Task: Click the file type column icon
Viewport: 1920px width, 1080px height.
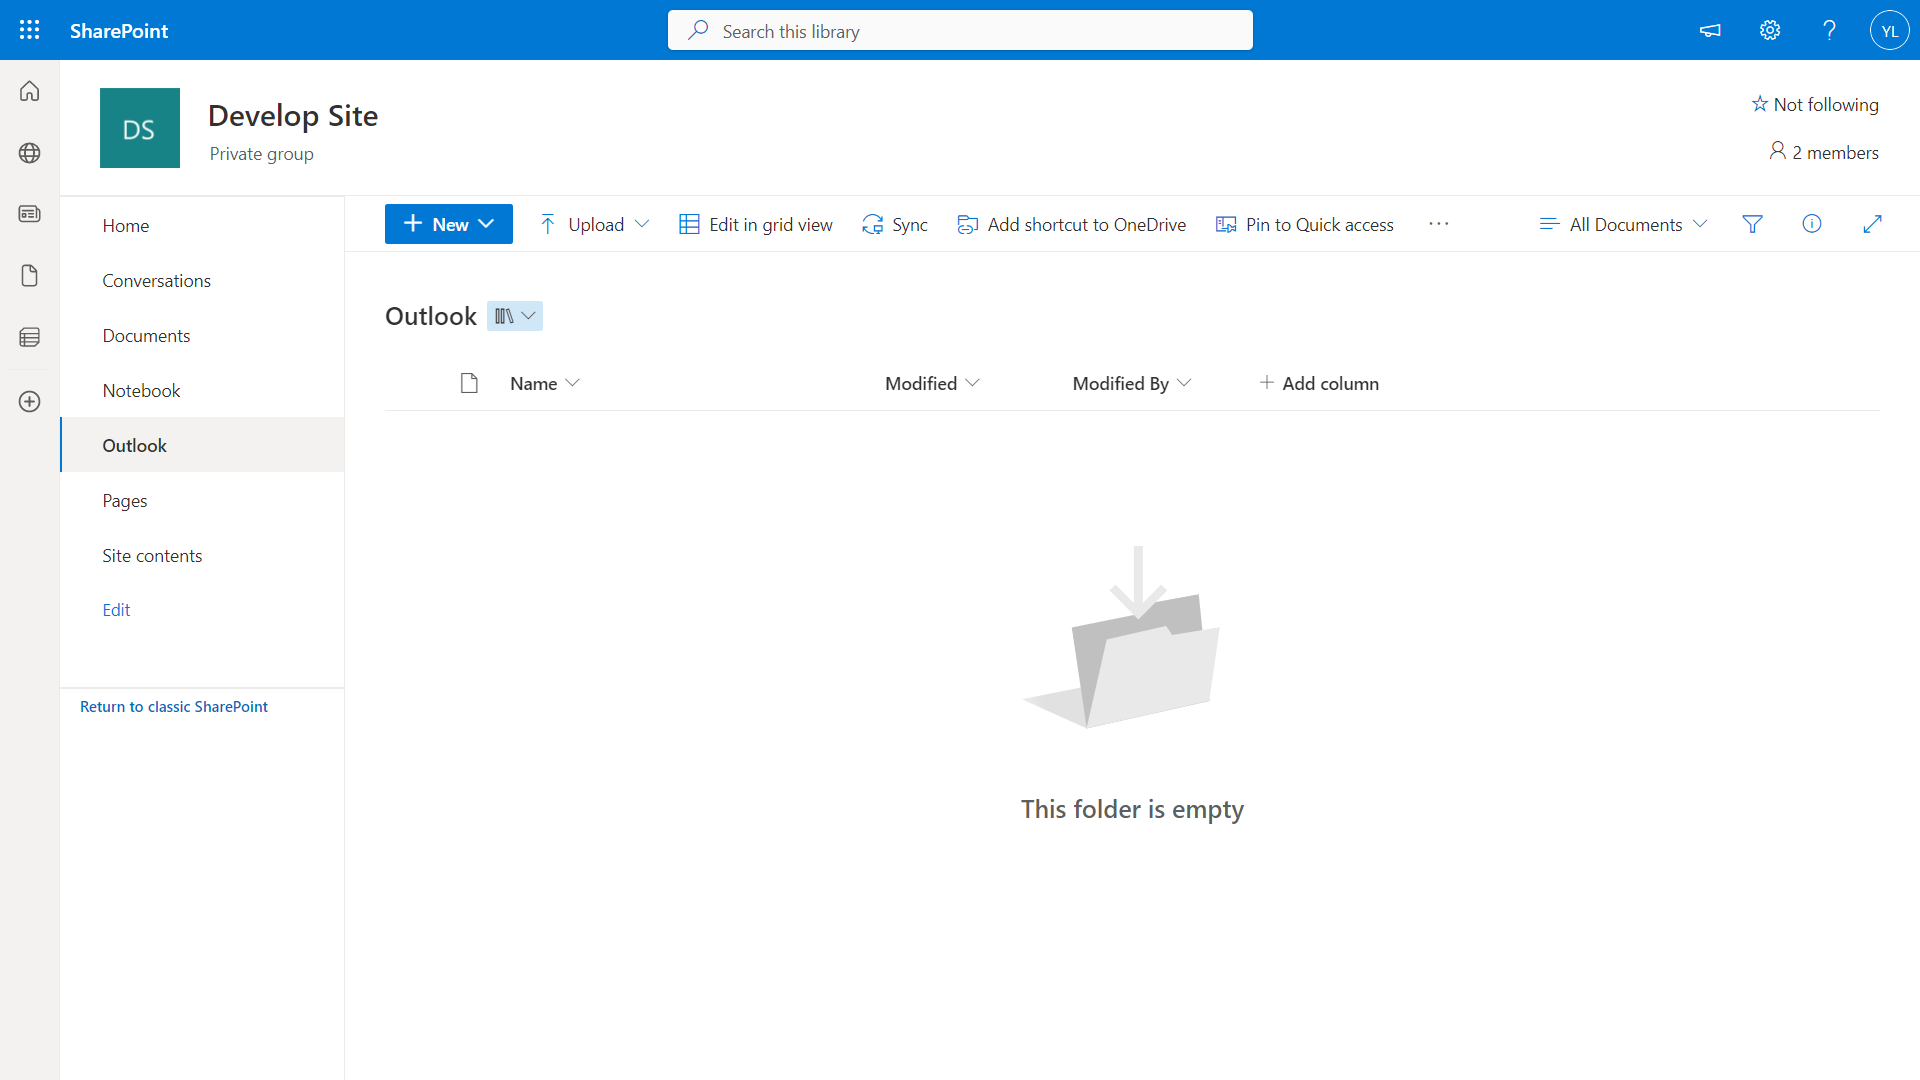Action: click(469, 383)
